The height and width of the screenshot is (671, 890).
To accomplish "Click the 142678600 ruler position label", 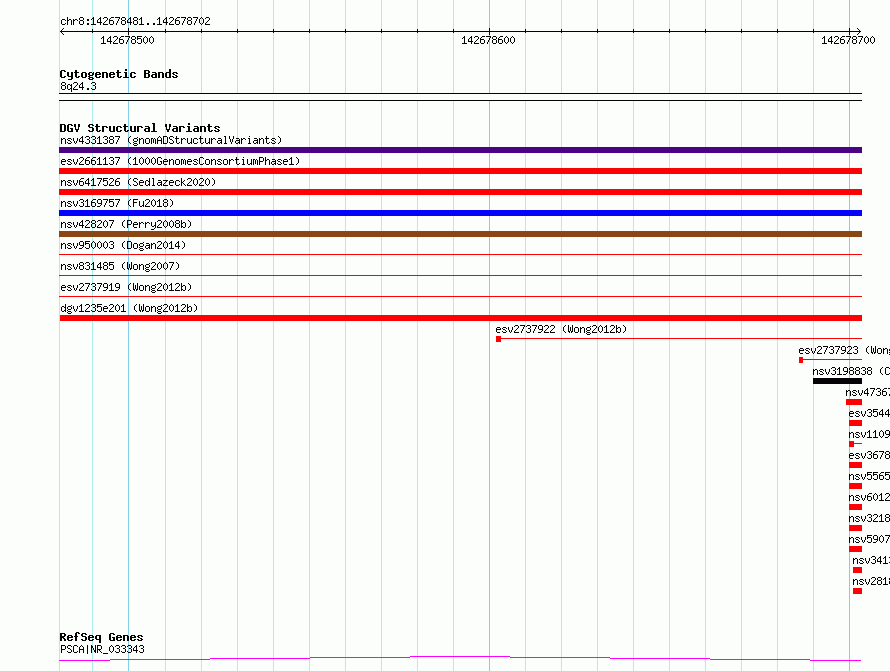I will click(488, 40).
